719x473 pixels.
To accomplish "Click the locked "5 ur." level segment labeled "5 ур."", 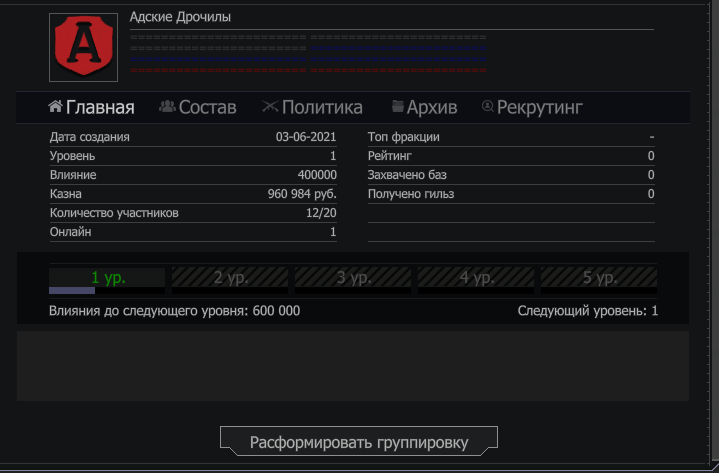I will pyautogui.click(x=599, y=277).
